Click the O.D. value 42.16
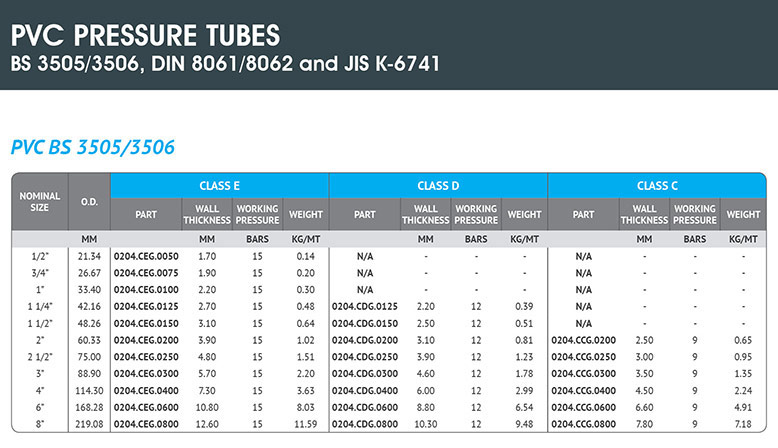This screenshot has height=448, width=778. (89, 307)
